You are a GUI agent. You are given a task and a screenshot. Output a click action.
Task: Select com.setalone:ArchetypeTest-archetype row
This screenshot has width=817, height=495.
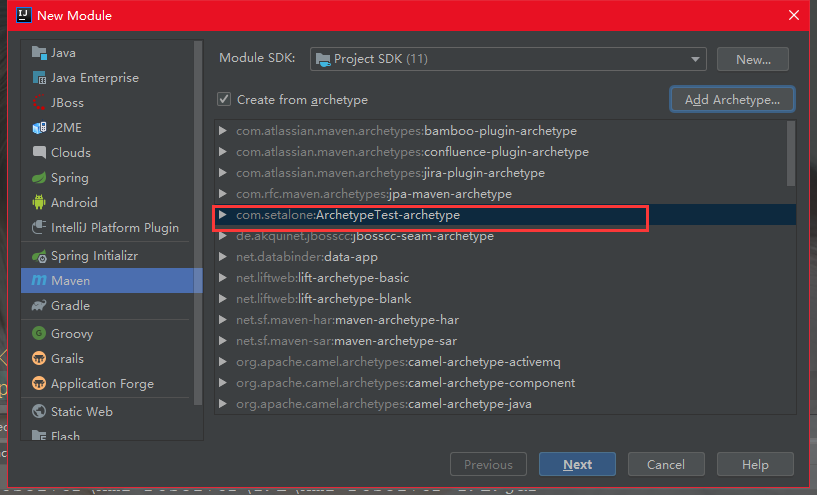click(504, 215)
